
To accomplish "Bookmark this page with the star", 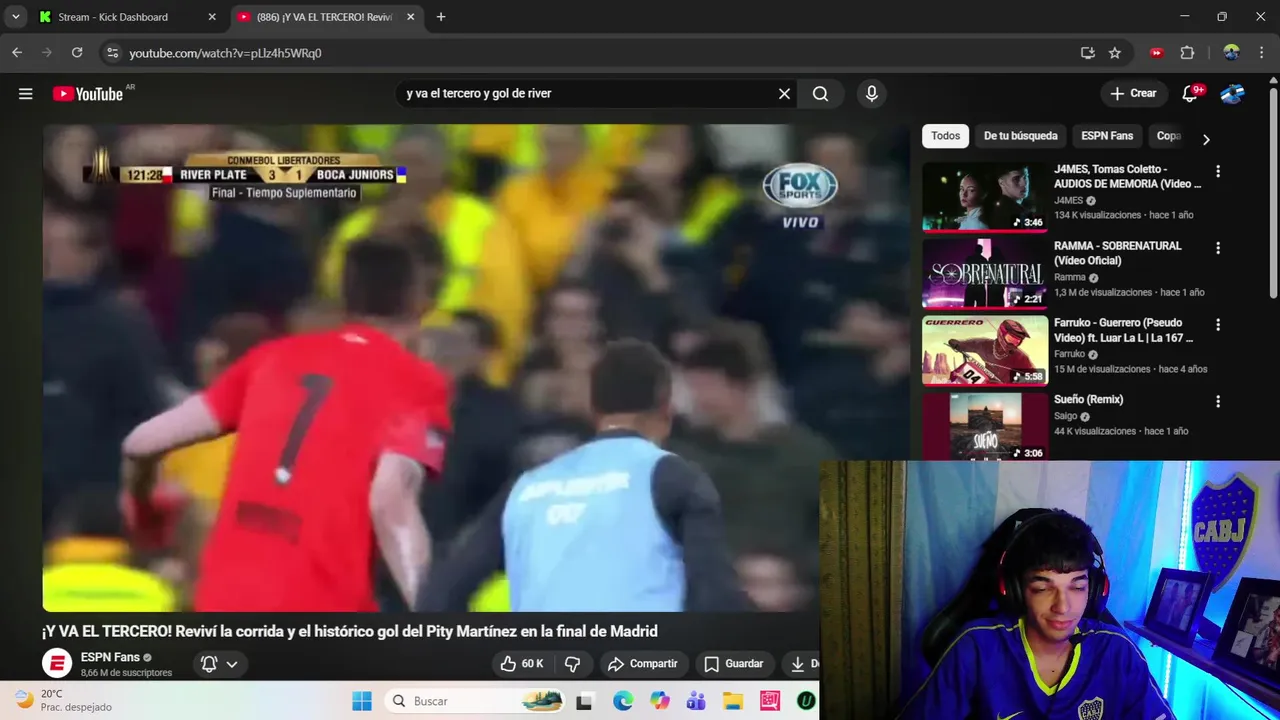I will [x=1115, y=53].
